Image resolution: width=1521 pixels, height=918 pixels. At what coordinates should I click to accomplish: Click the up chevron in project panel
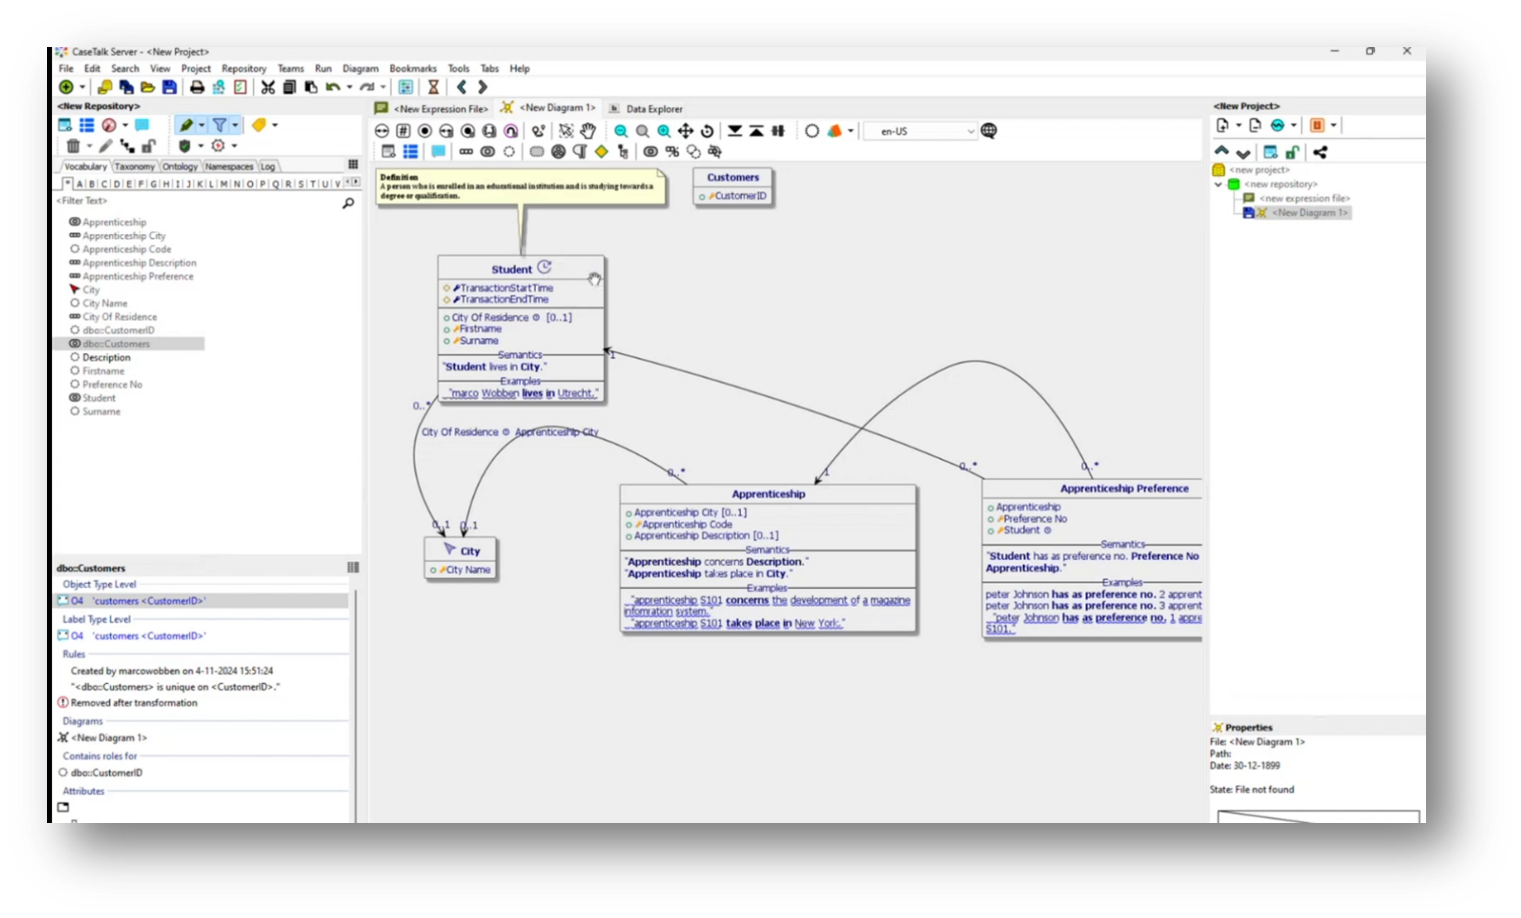pyautogui.click(x=1221, y=151)
